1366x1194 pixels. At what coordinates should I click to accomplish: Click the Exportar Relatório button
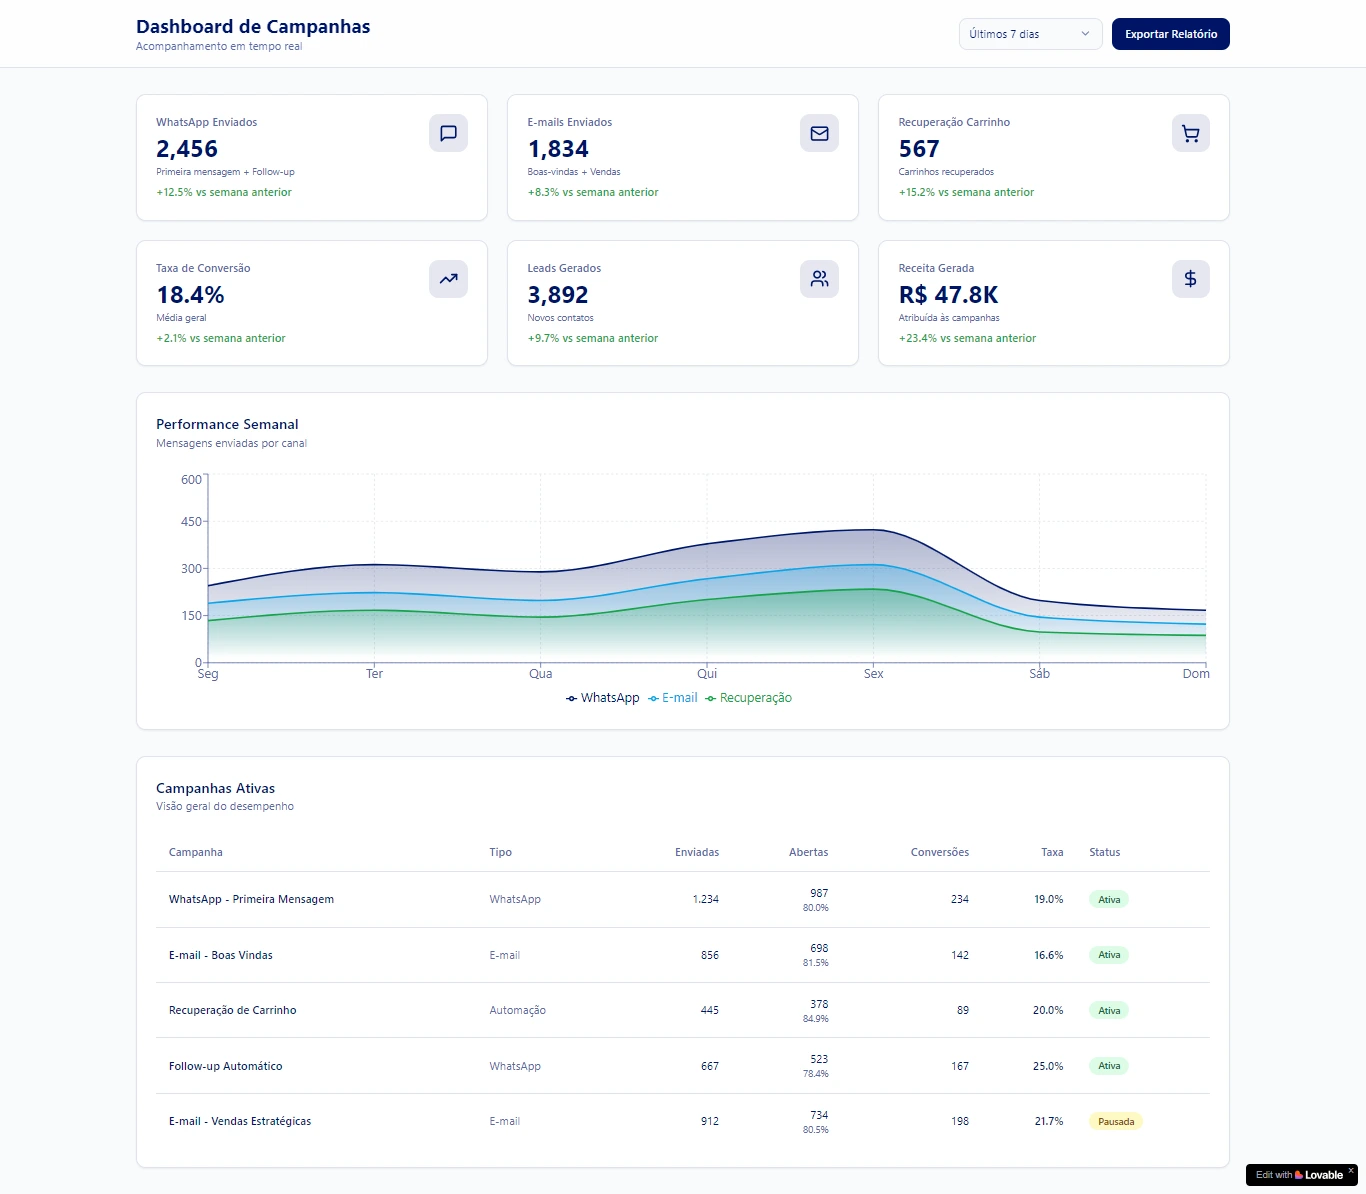pyautogui.click(x=1170, y=34)
